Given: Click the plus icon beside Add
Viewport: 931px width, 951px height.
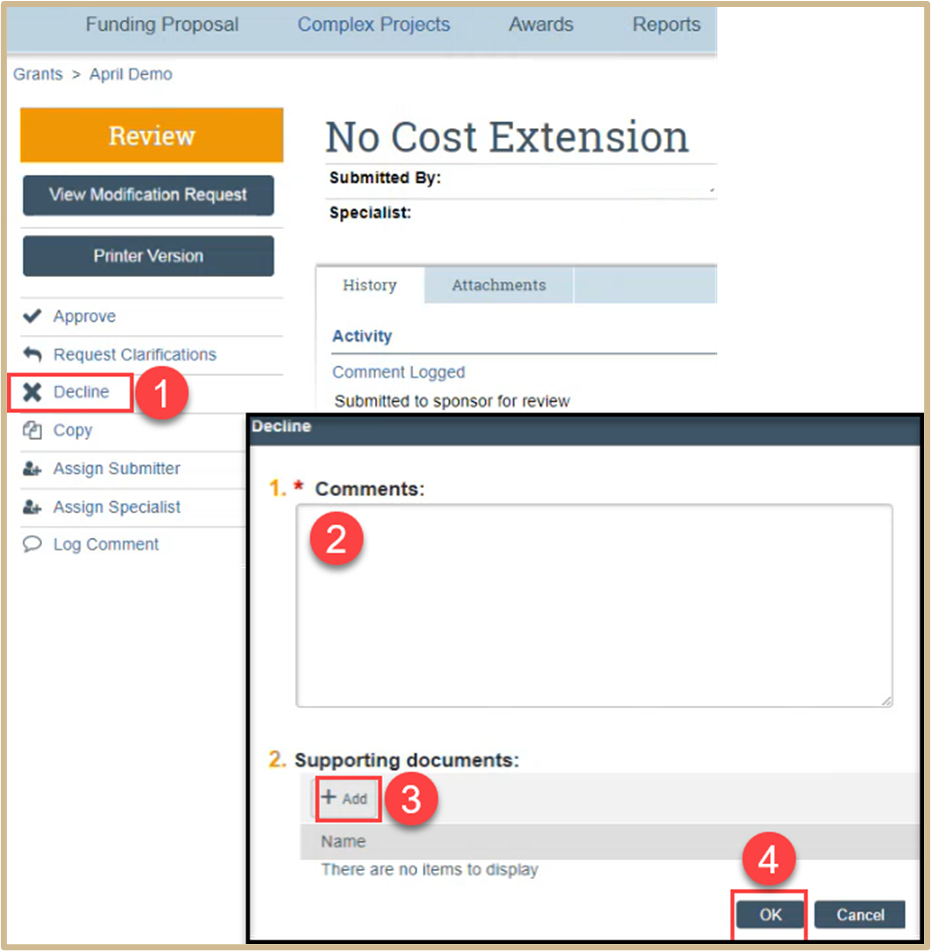Looking at the screenshot, I should pyautogui.click(x=329, y=797).
